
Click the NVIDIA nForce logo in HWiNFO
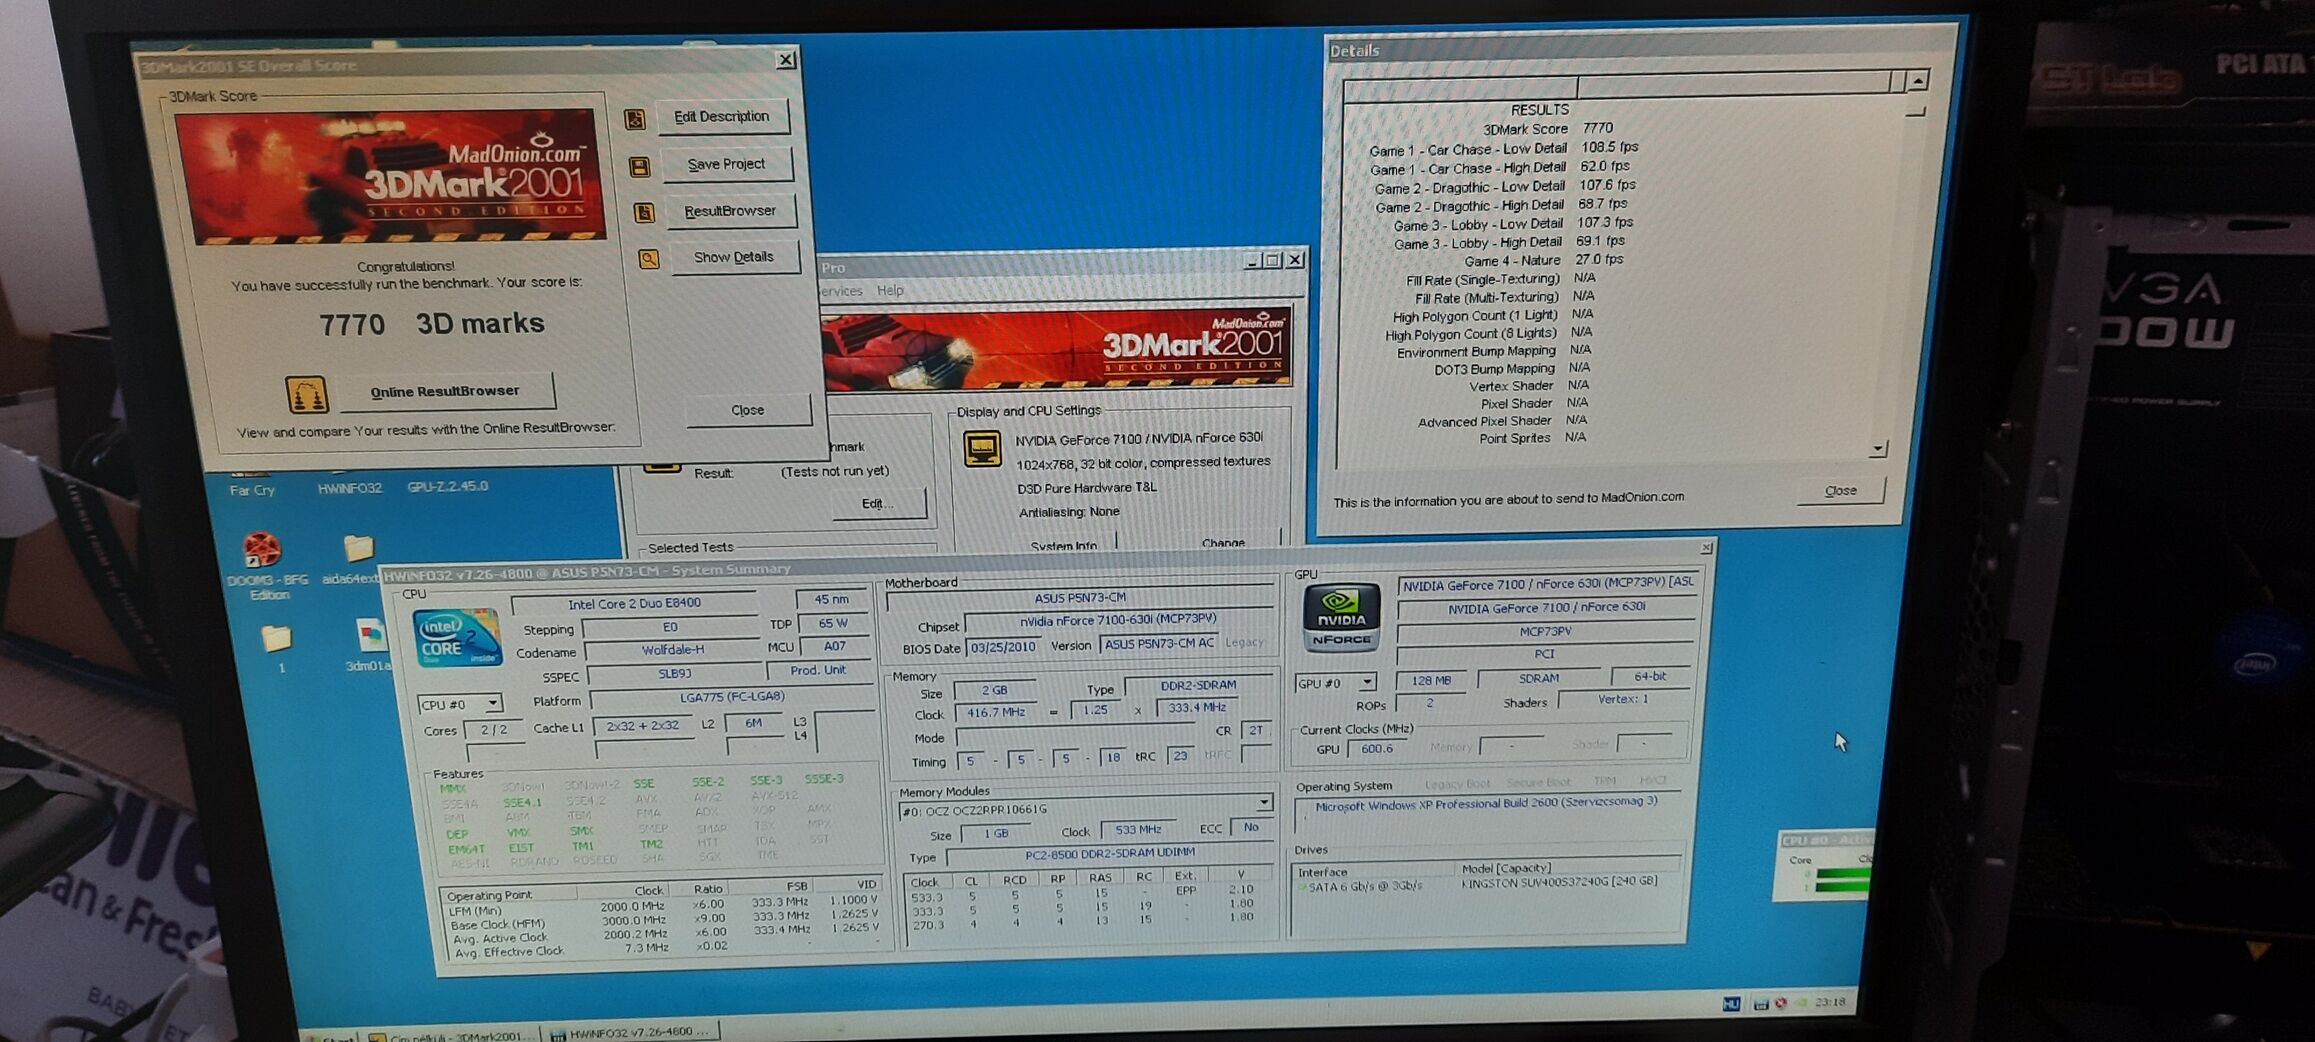[1341, 617]
